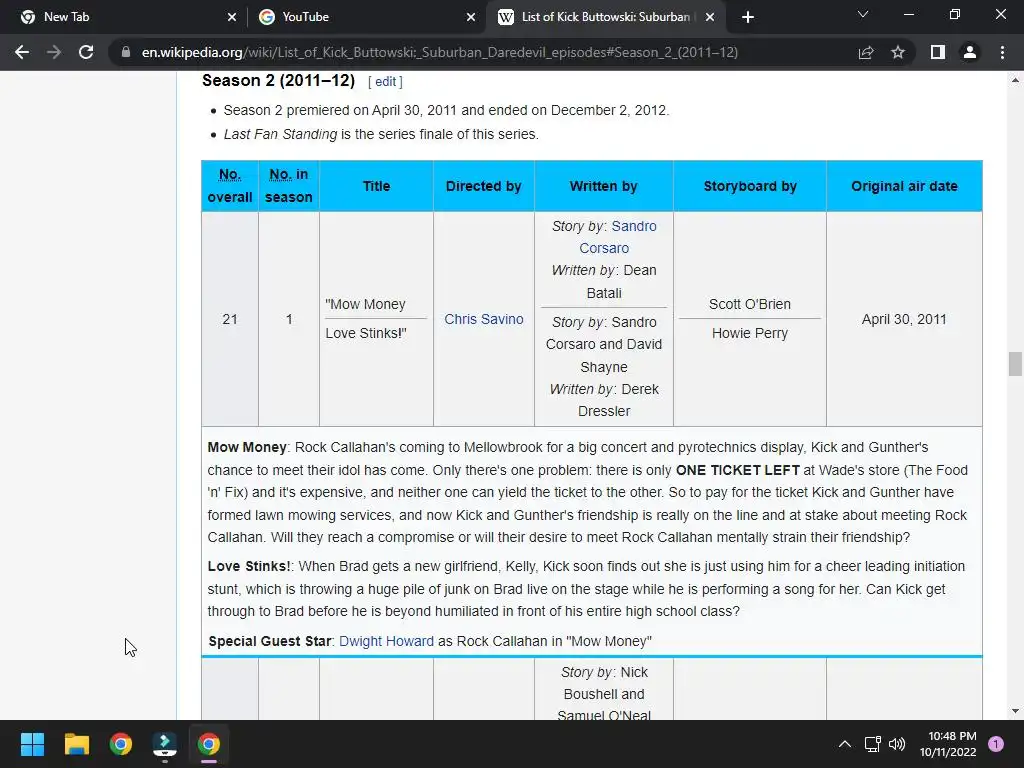Screen dimensions: 1024x768
Task: Open the Chrome side panel
Action: [938, 52]
